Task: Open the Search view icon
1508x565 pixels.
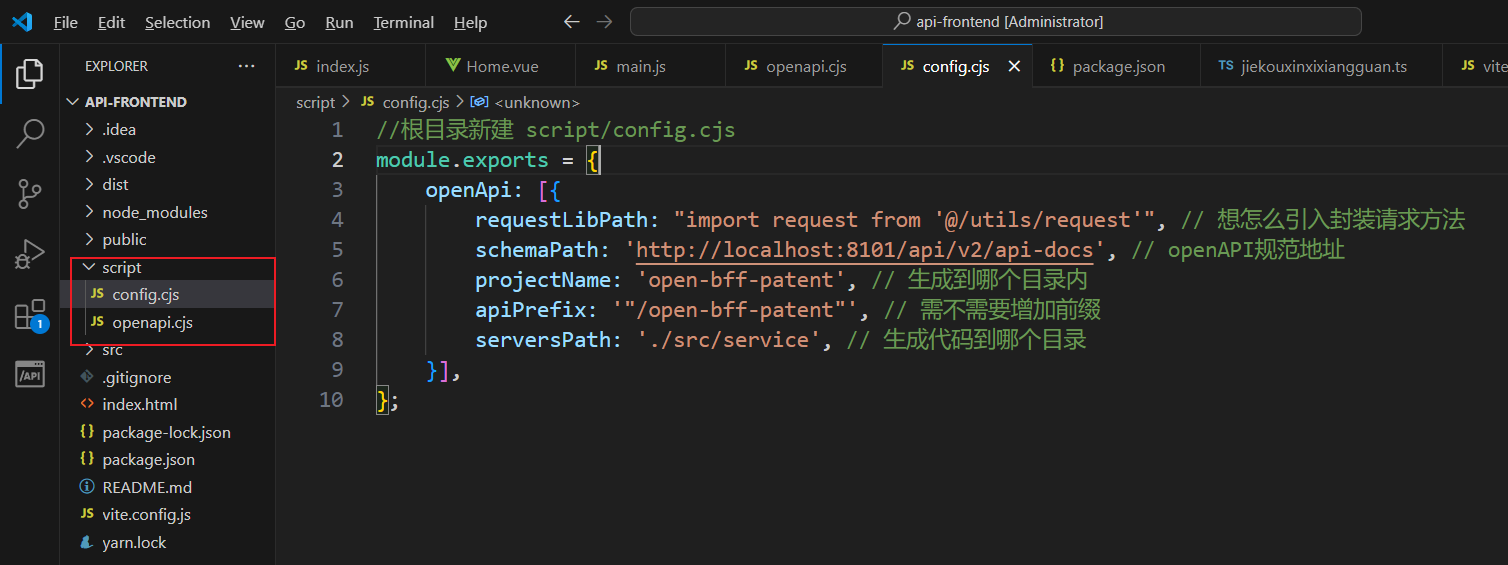Action: click(x=30, y=133)
